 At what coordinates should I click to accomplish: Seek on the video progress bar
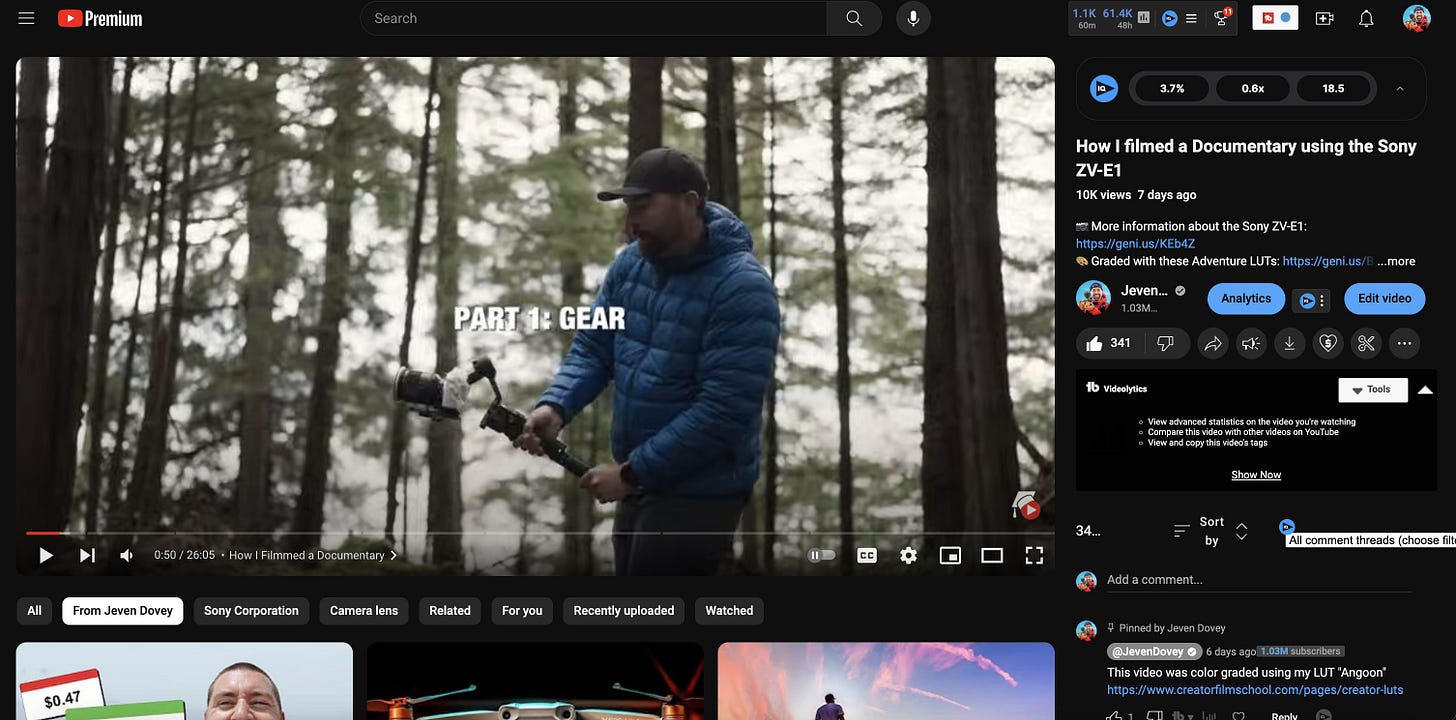click(535, 533)
